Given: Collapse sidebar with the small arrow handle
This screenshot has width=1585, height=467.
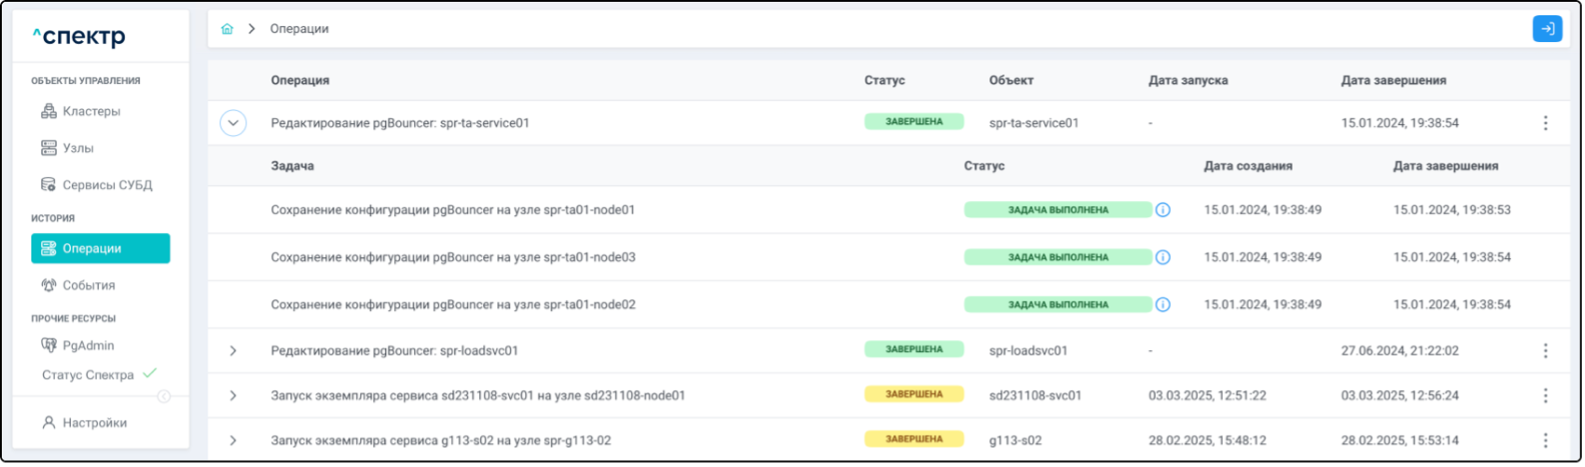Looking at the screenshot, I should click(x=164, y=396).
